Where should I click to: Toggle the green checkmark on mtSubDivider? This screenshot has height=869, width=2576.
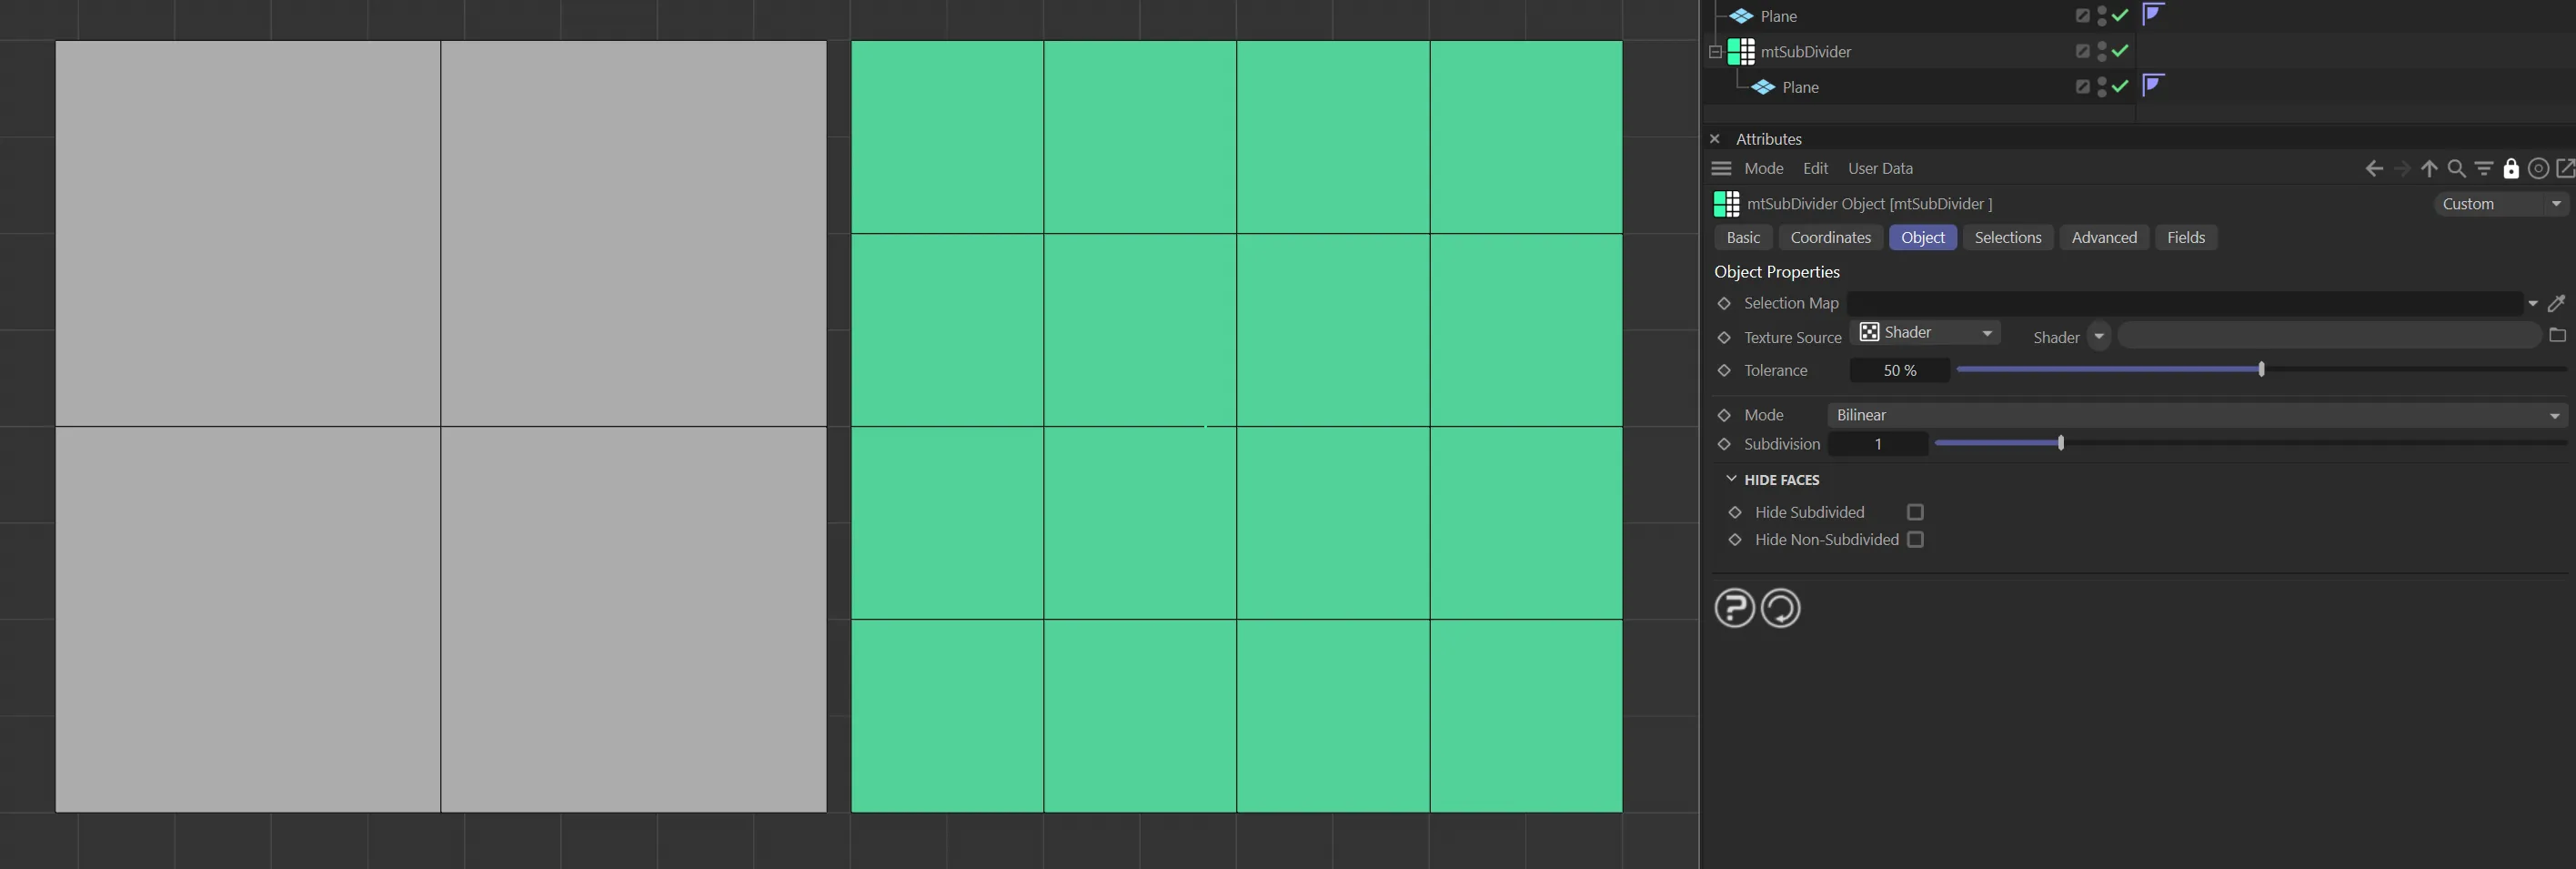(x=2120, y=51)
